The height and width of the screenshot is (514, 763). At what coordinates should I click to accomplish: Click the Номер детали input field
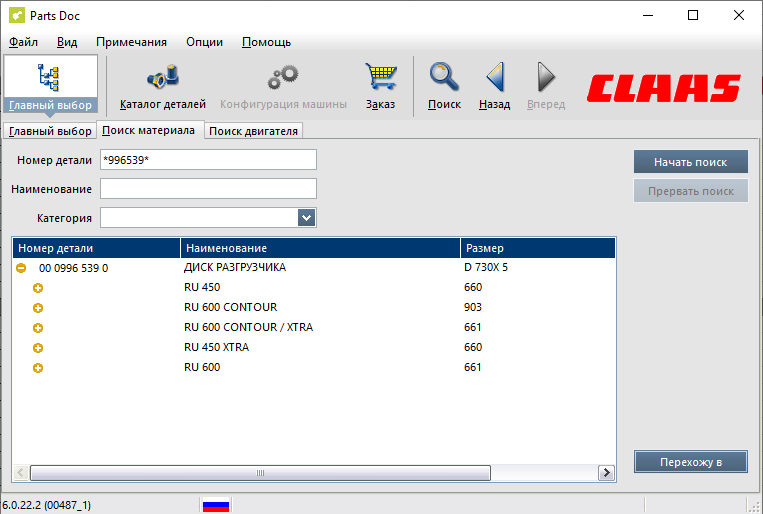click(208, 160)
